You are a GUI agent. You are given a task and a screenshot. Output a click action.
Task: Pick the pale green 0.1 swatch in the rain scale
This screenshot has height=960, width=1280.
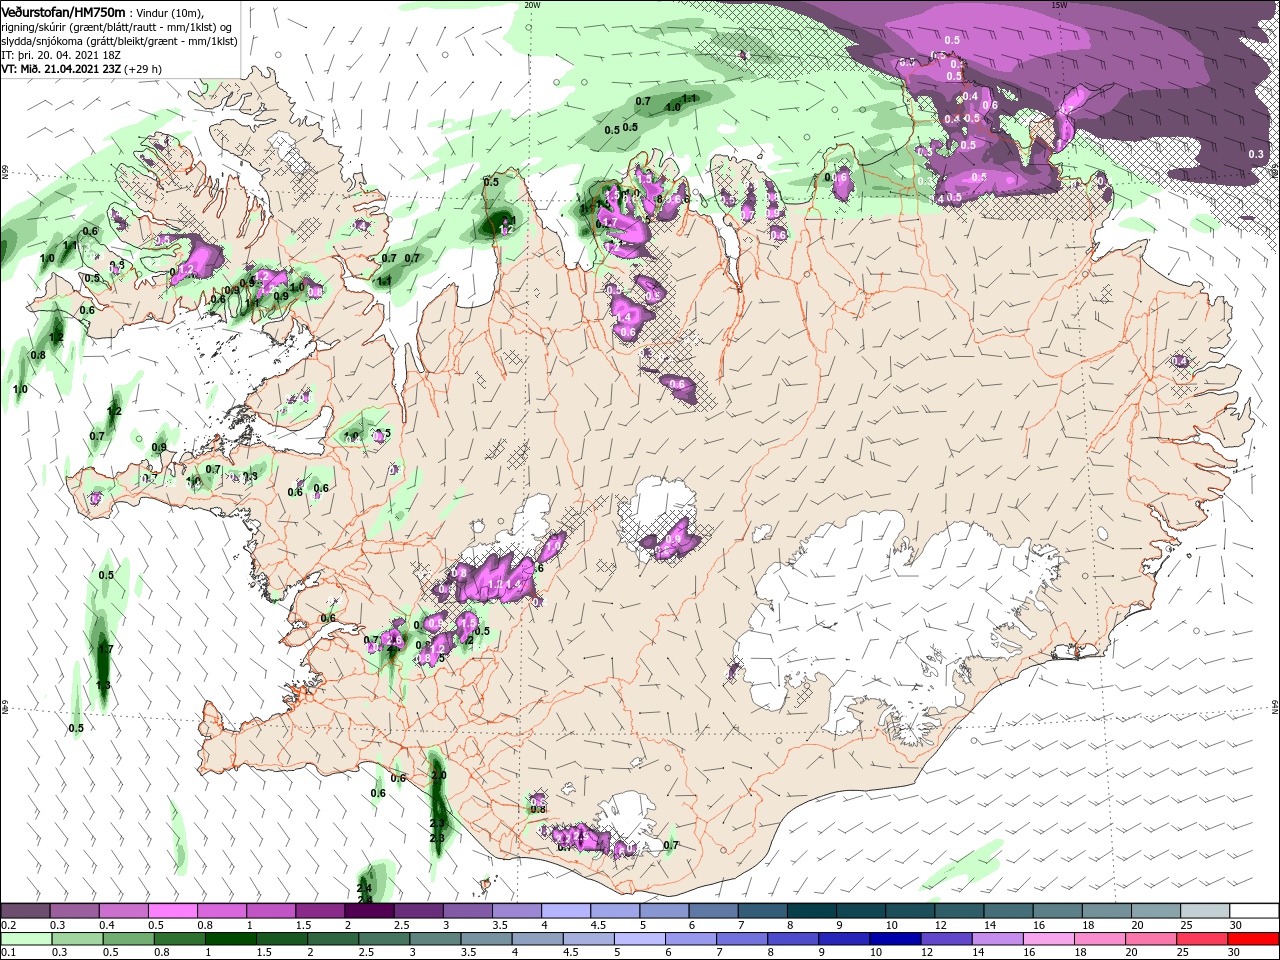(26, 938)
